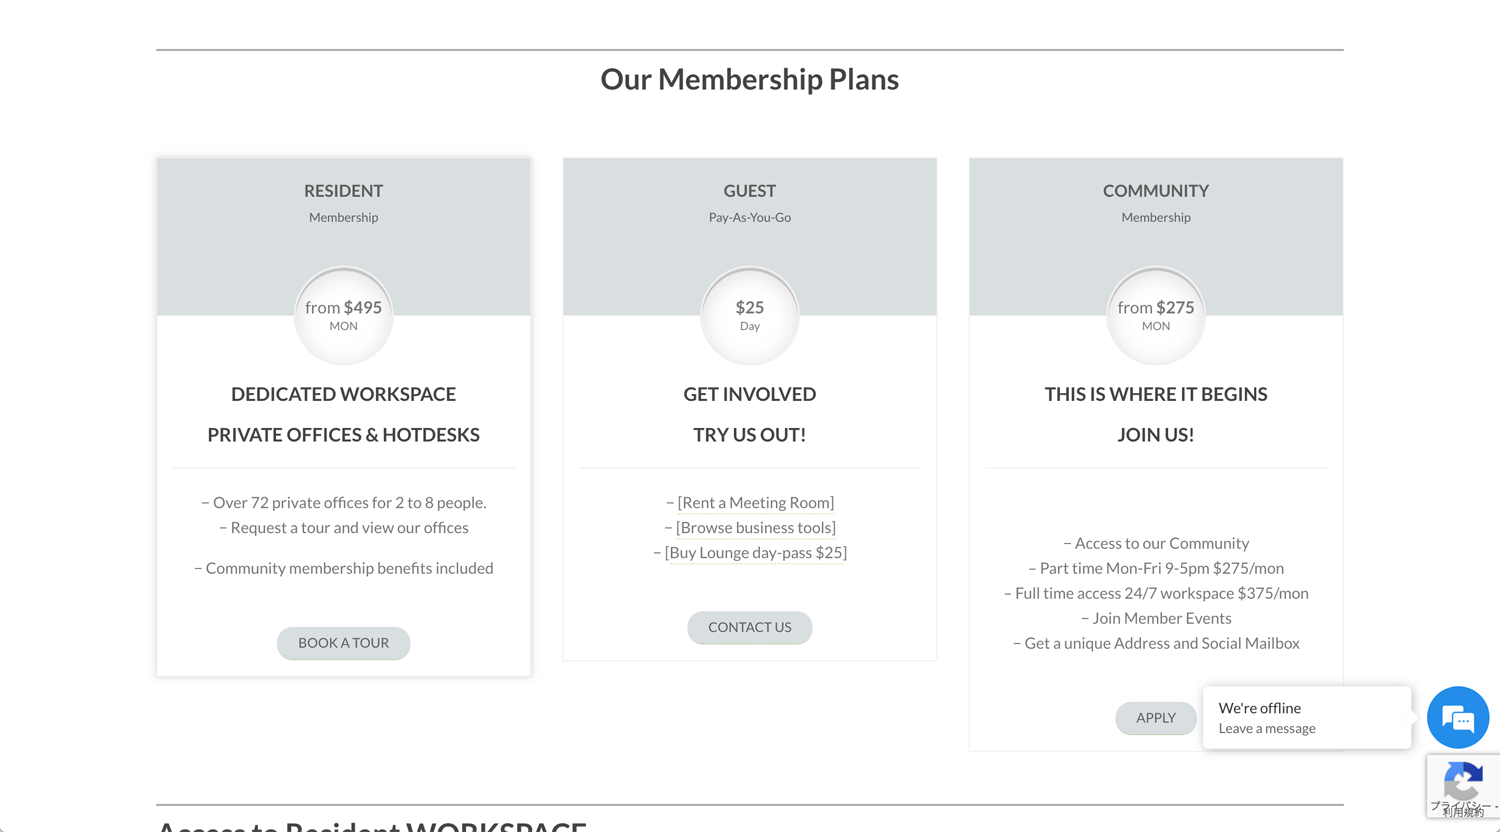Select the from $275 price circle
The height and width of the screenshot is (832, 1500).
point(1155,316)
